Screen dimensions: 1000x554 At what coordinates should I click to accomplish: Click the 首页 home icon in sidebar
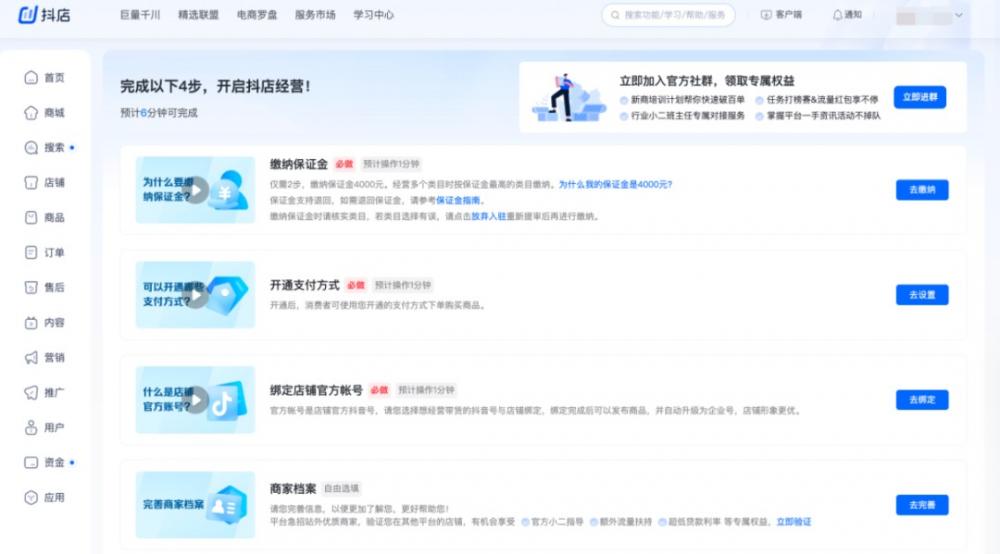(x=31, y=78)
